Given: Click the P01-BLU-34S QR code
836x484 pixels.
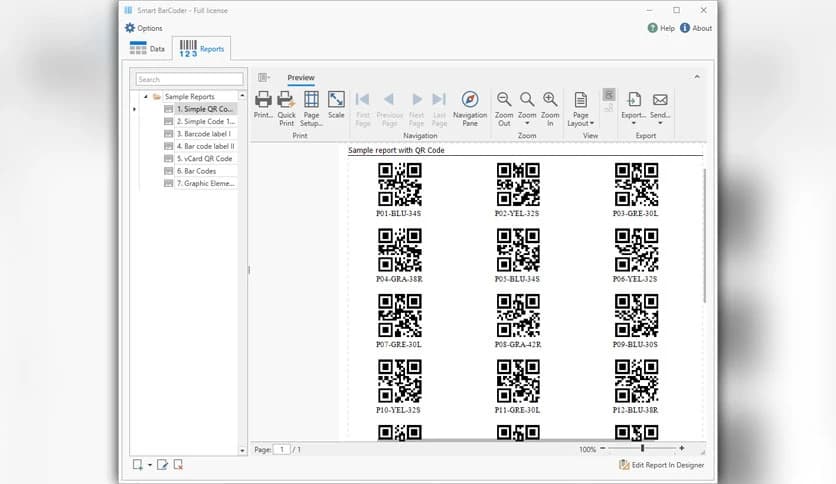Looking at the screenshot, I should pos(400,184).
